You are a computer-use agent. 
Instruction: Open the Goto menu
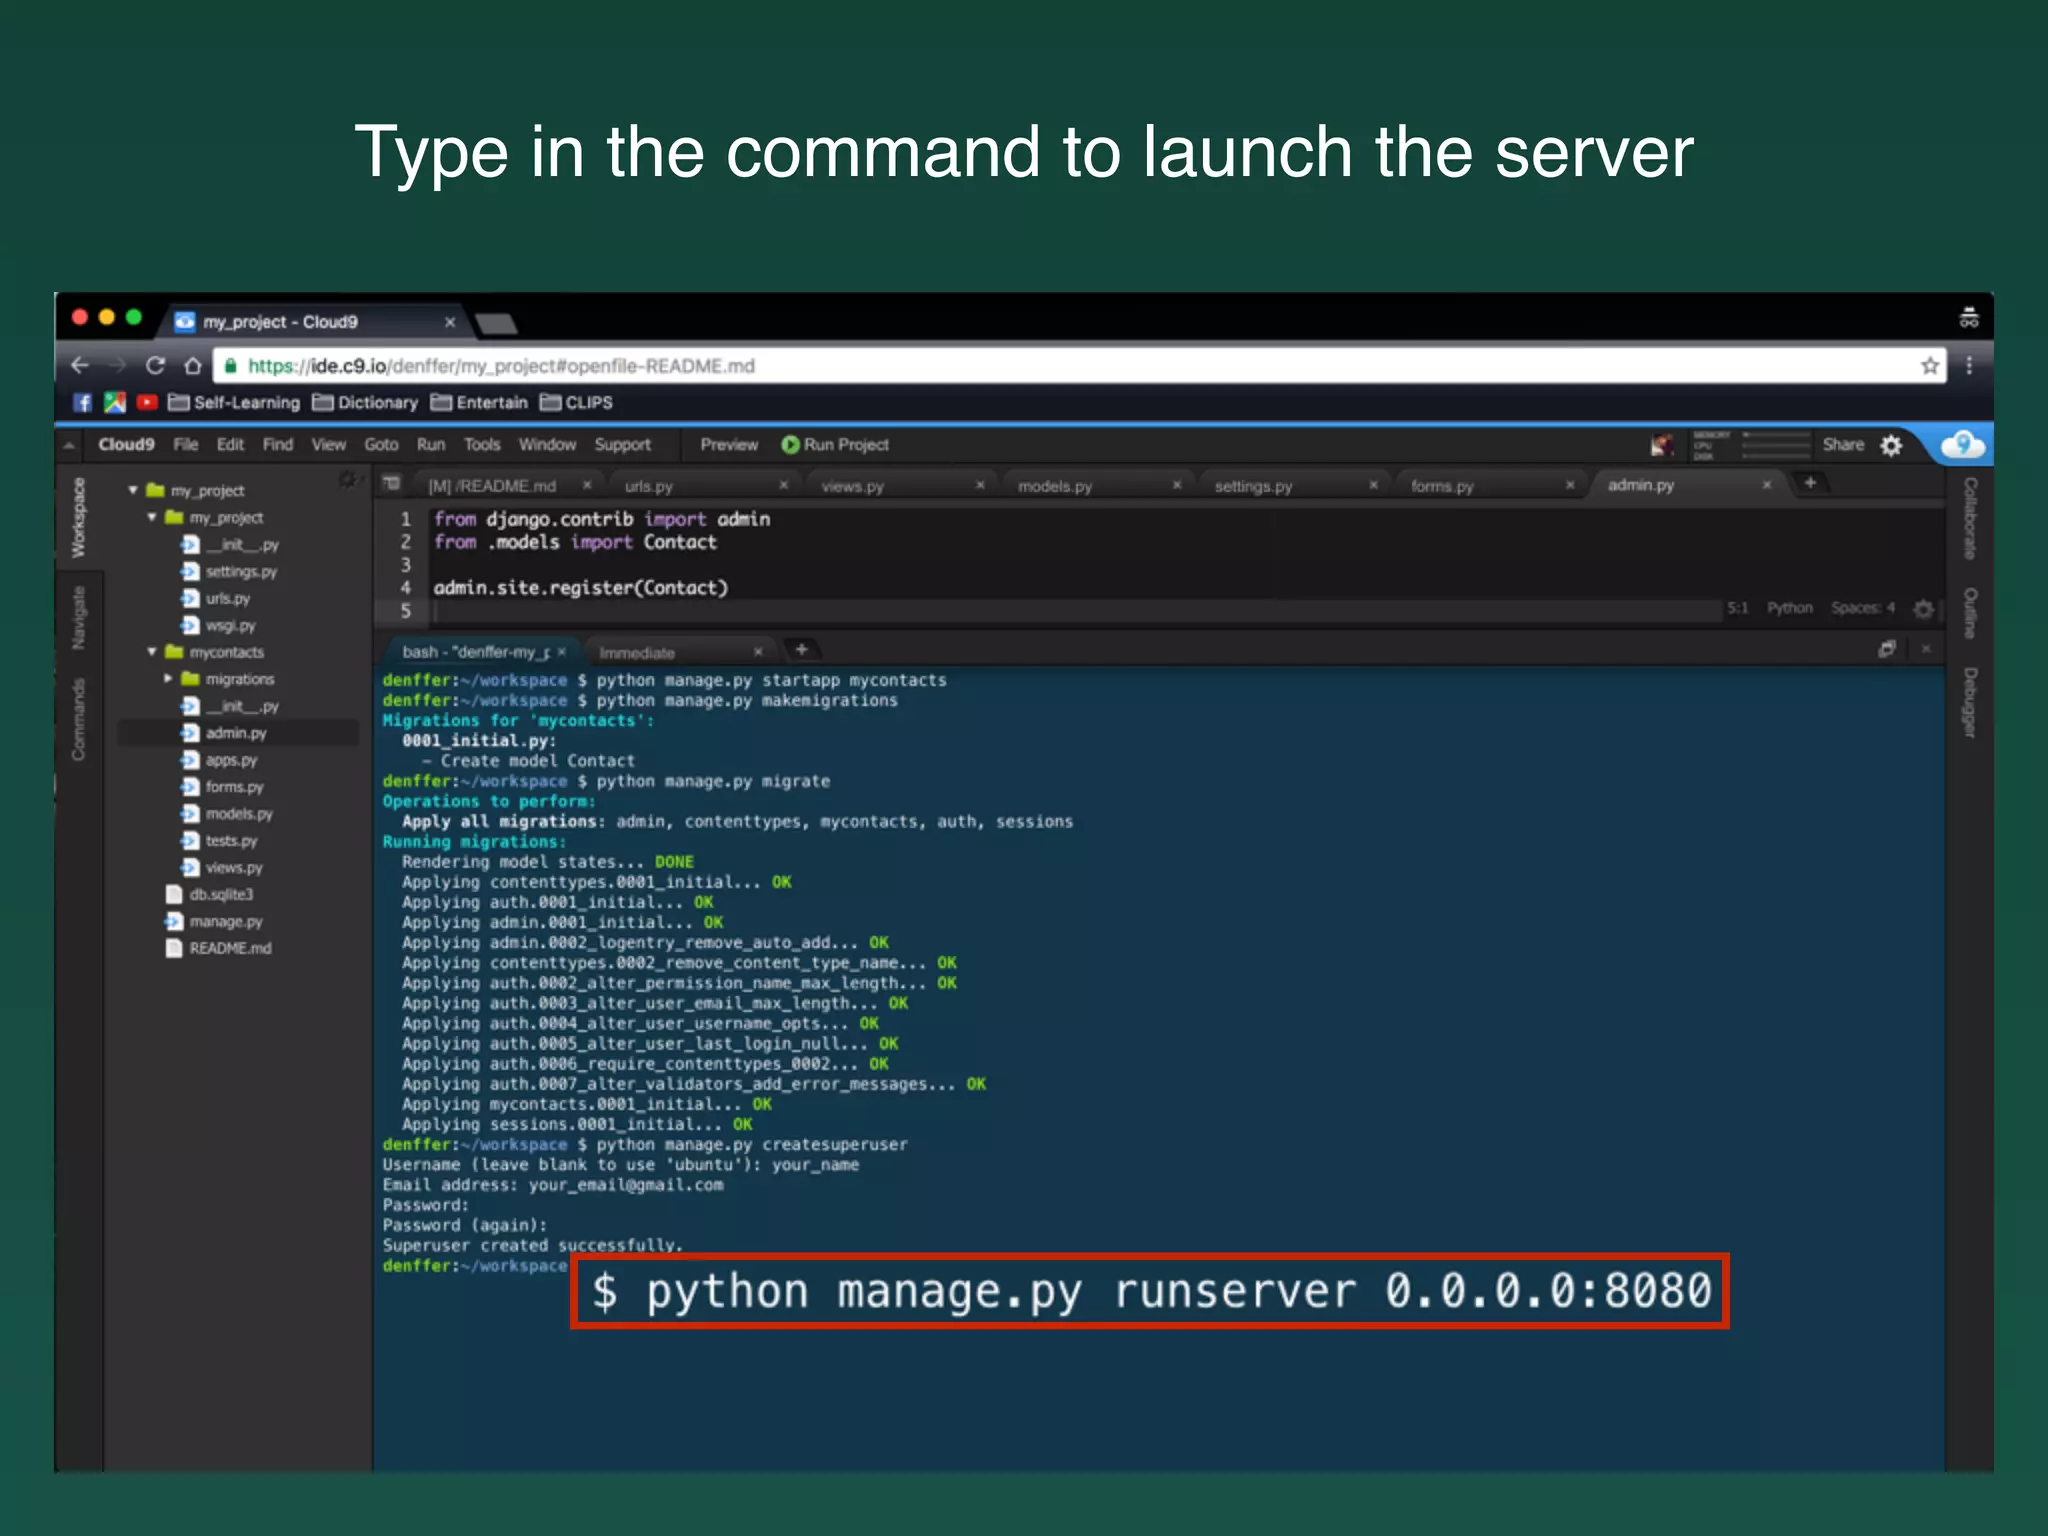(x=381, y=445)
